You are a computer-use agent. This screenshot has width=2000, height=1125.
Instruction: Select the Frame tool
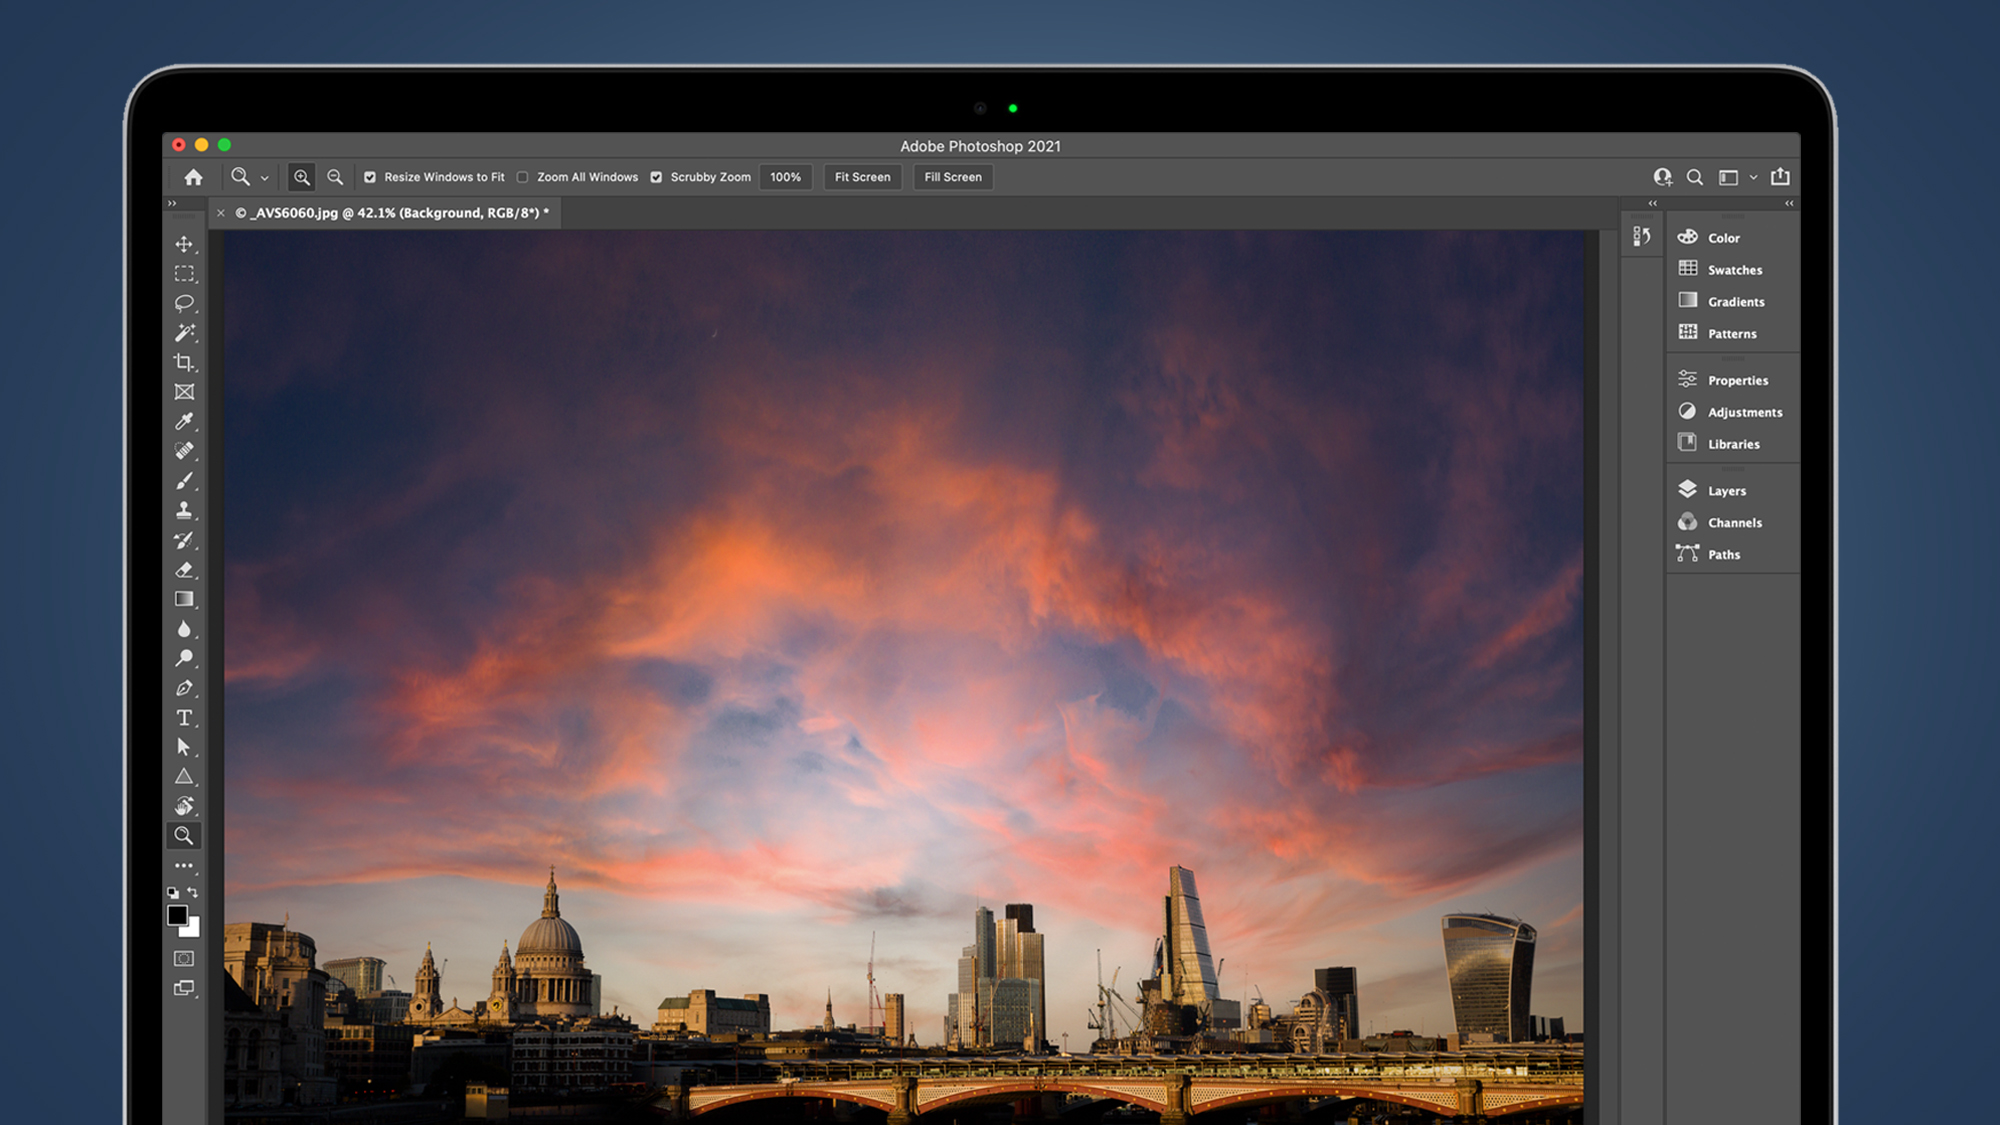tap(184, 392)
